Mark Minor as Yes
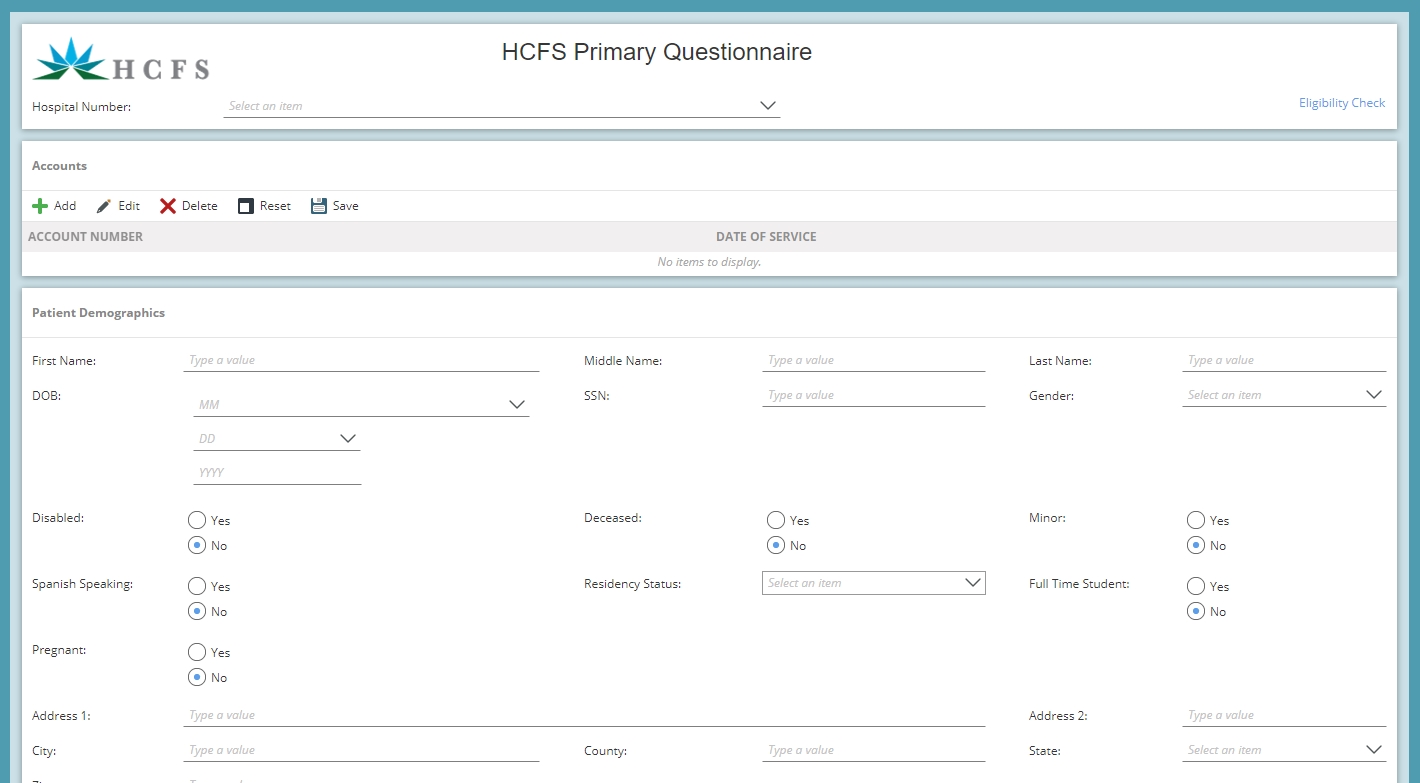This screenshot has width=1420, height=783. [x=1196, y=520]
